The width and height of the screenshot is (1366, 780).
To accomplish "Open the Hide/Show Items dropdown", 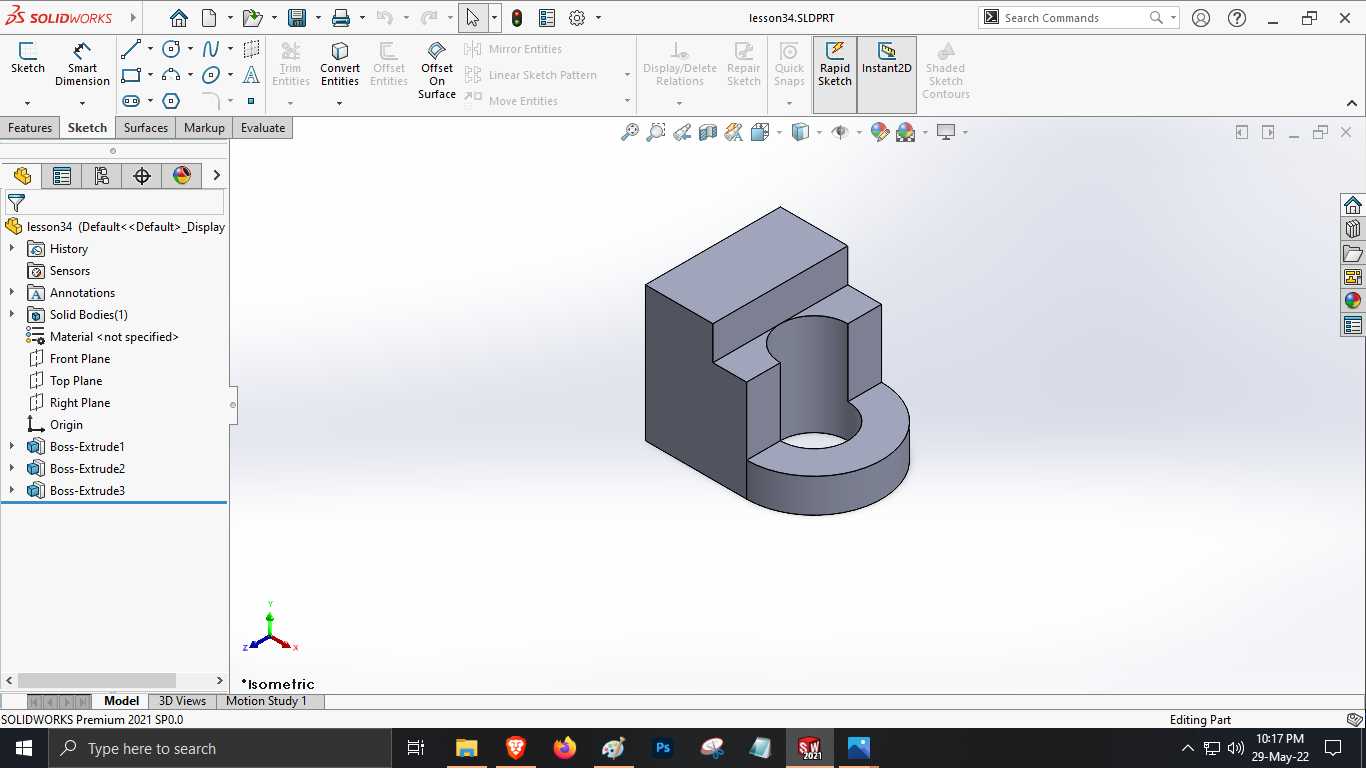I will [x=859, y=132].
